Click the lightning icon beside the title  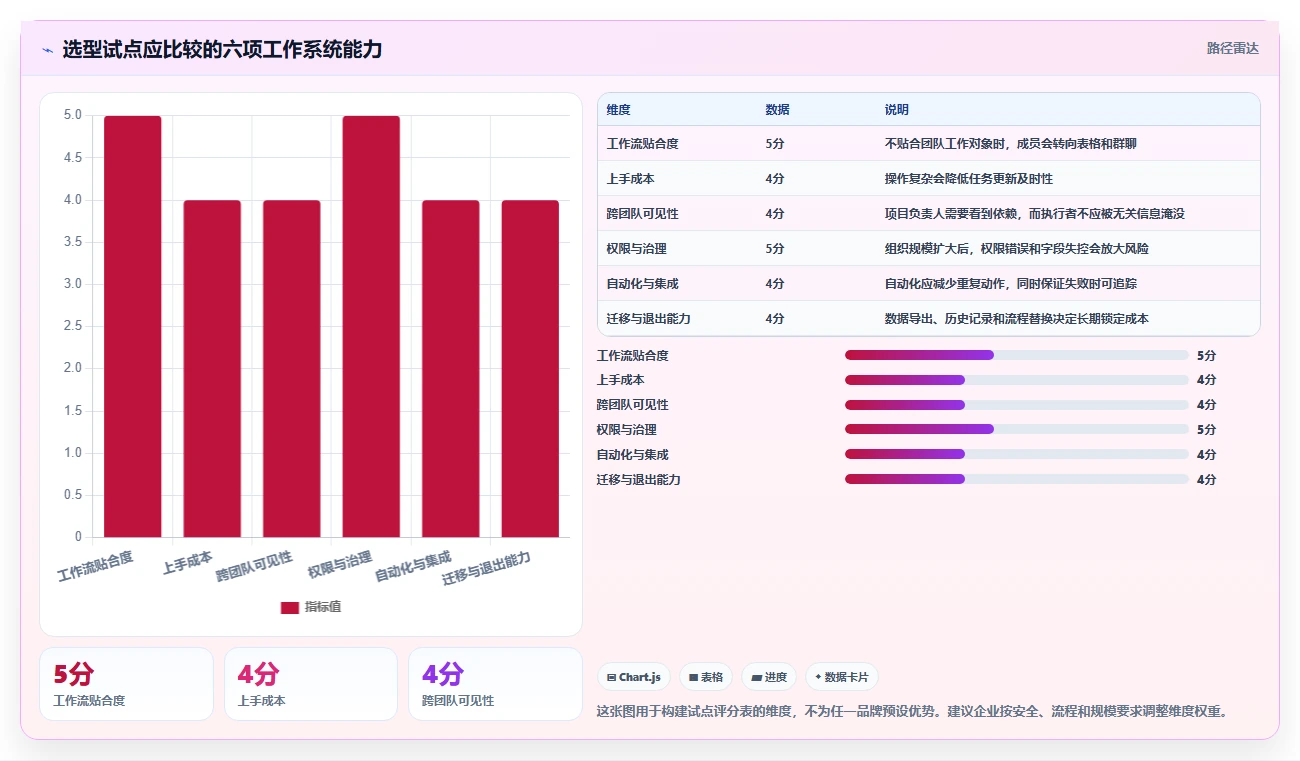pos(47,50)
